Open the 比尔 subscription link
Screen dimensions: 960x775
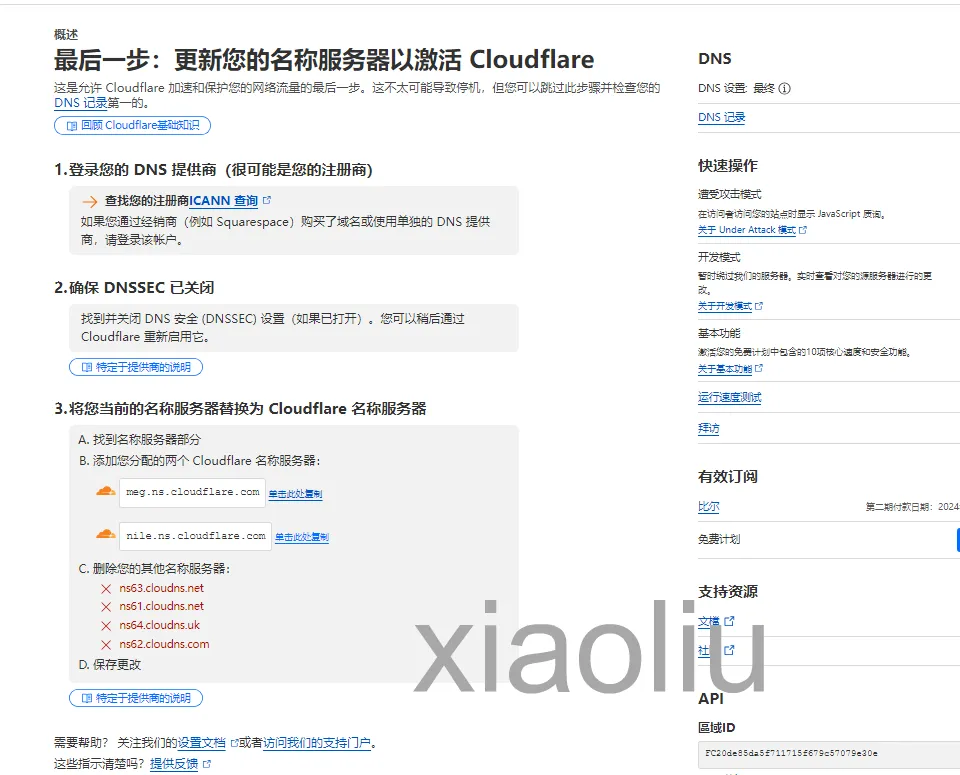(x=708, y=507)
